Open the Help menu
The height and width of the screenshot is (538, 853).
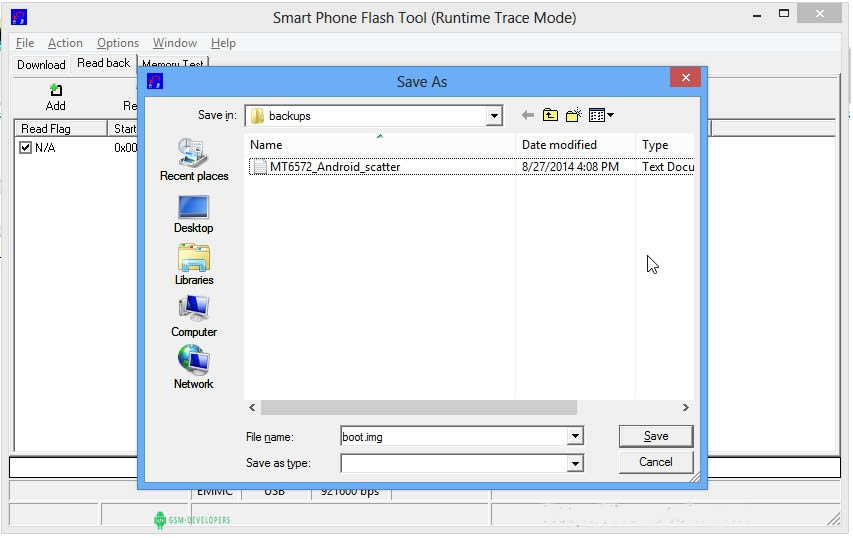point(223,43)
